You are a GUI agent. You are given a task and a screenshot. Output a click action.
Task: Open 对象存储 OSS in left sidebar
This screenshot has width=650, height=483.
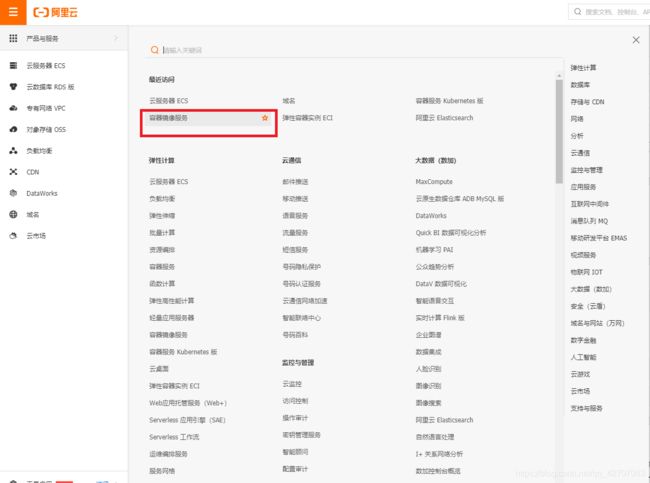(46, 129)
